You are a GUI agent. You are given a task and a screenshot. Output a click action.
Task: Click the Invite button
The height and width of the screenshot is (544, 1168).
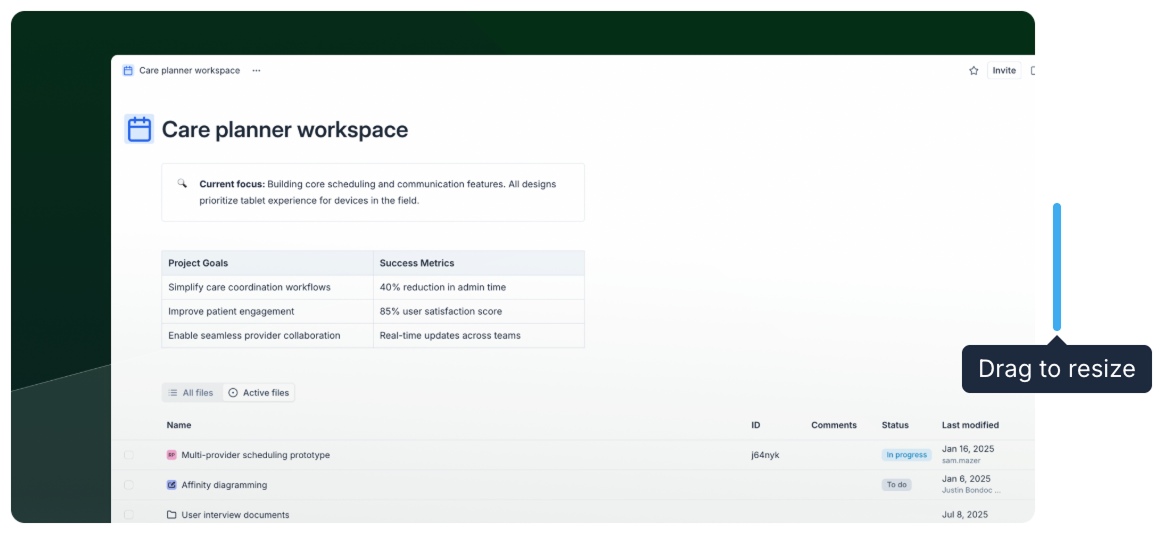(x=1003, y=71)
